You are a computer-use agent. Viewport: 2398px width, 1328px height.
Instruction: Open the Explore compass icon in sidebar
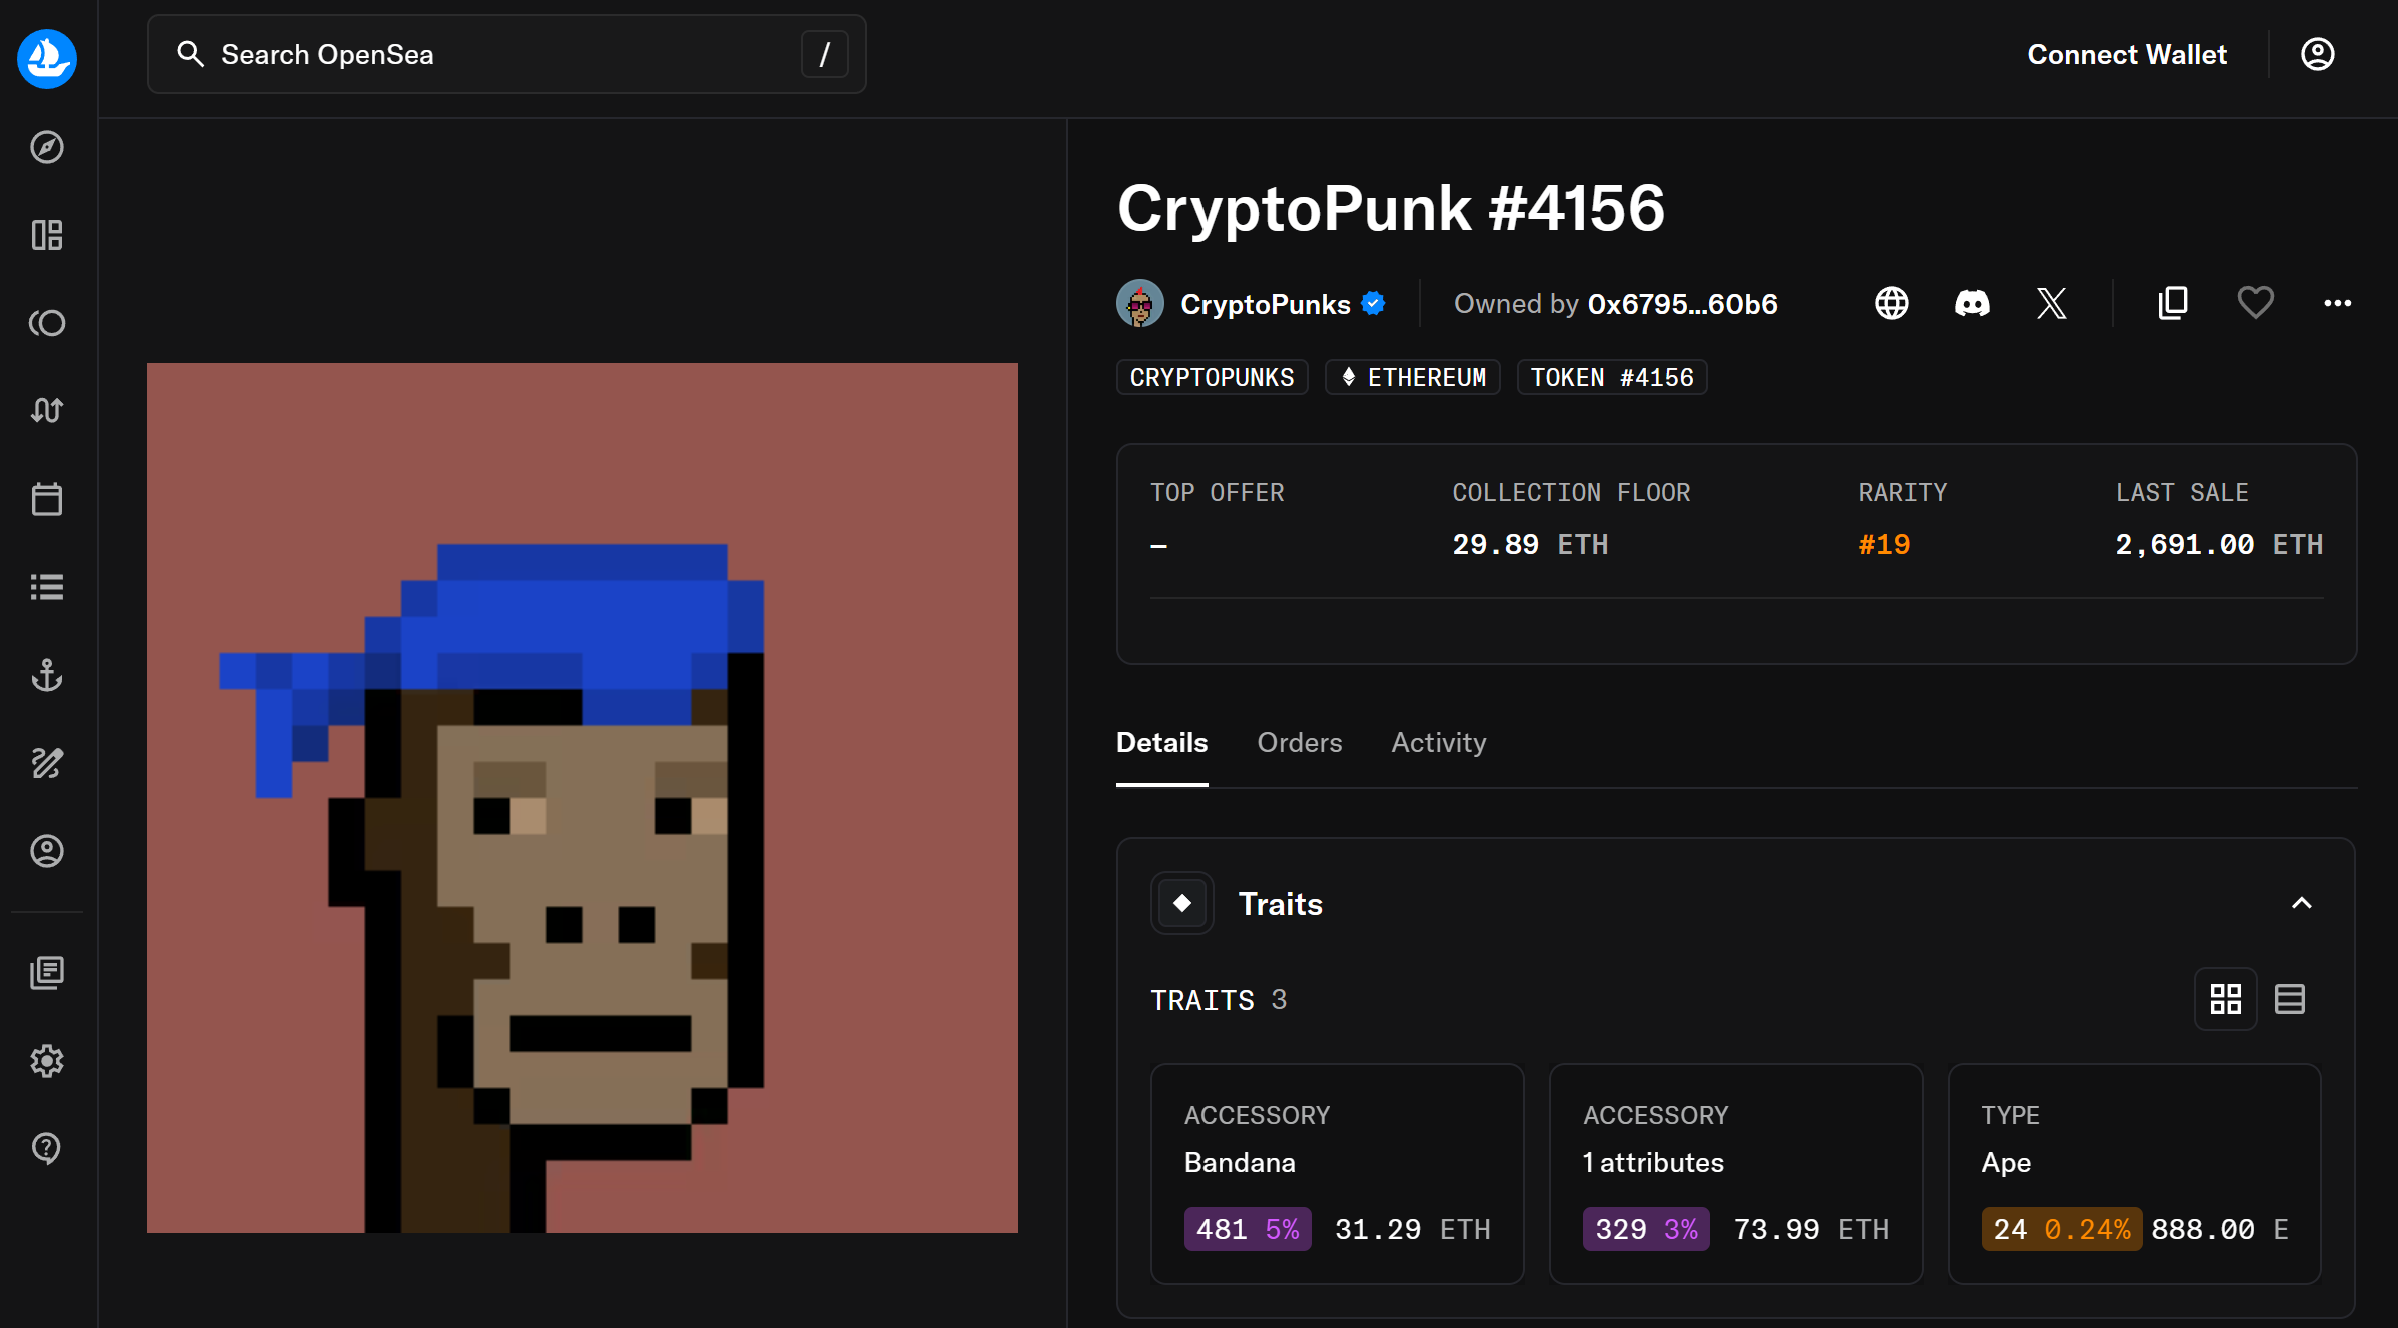(x=47, y=147)
